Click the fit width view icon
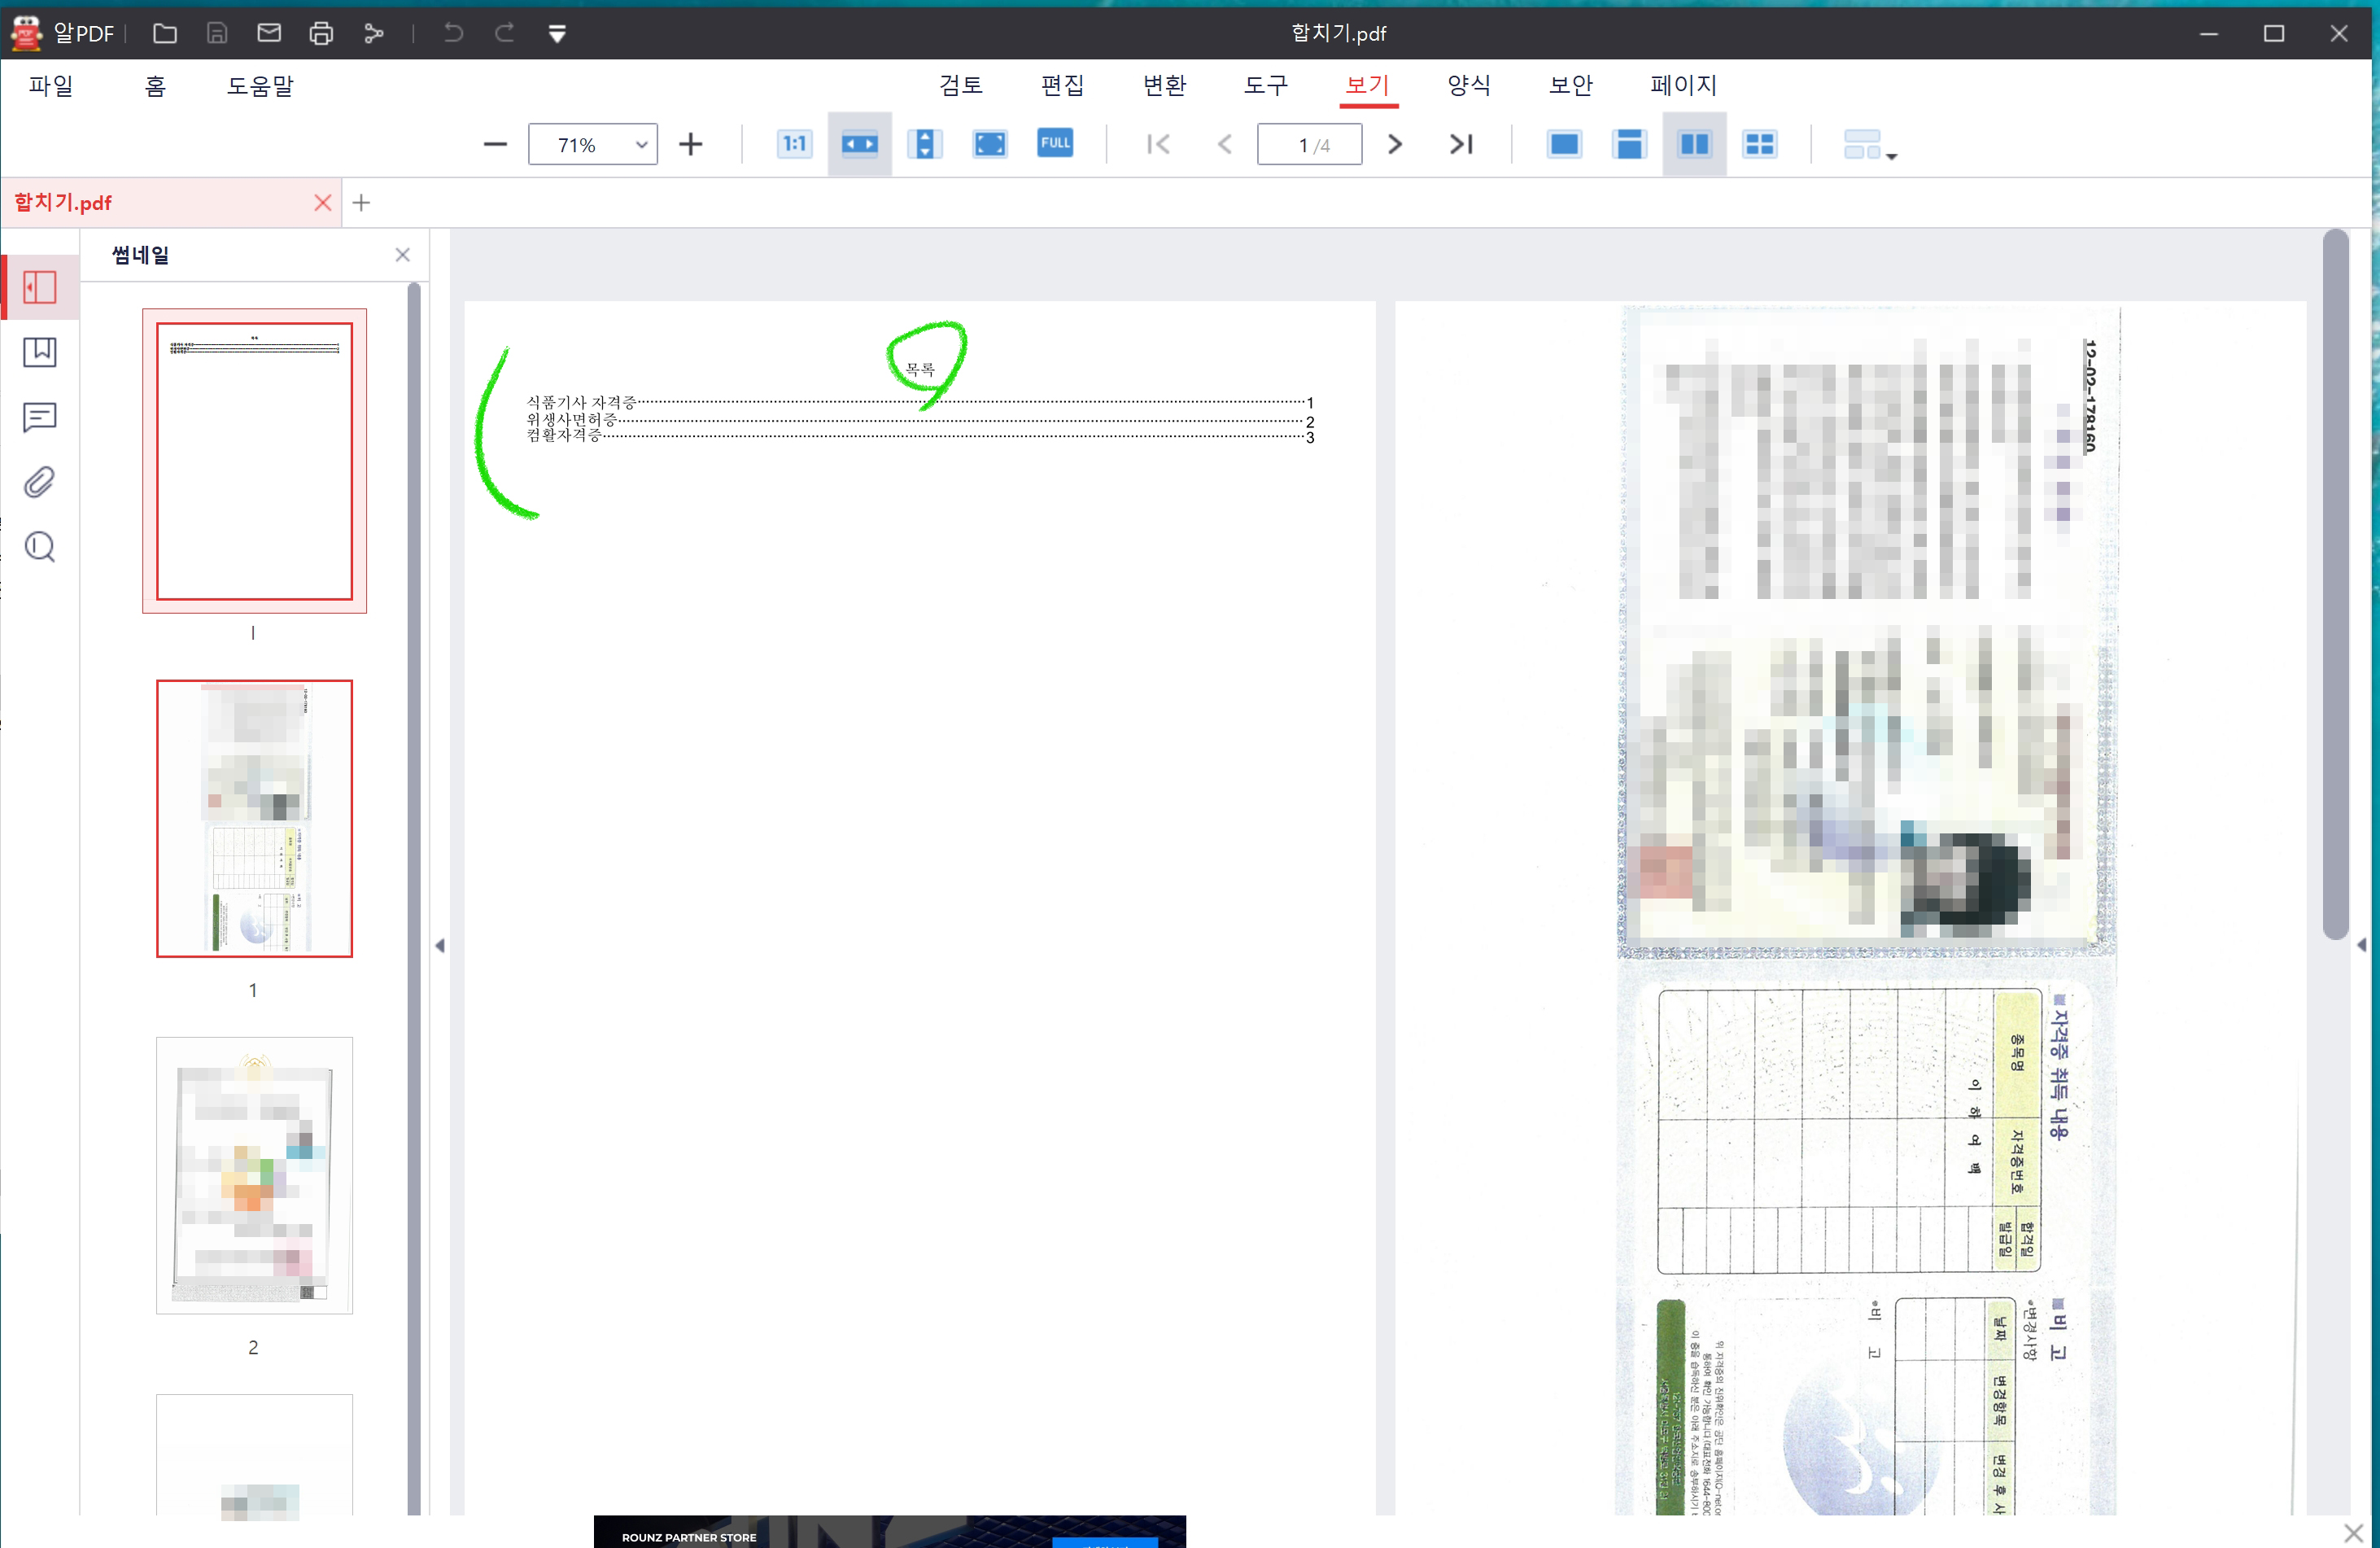2380x1548 pixels. [x=859, y=144]
